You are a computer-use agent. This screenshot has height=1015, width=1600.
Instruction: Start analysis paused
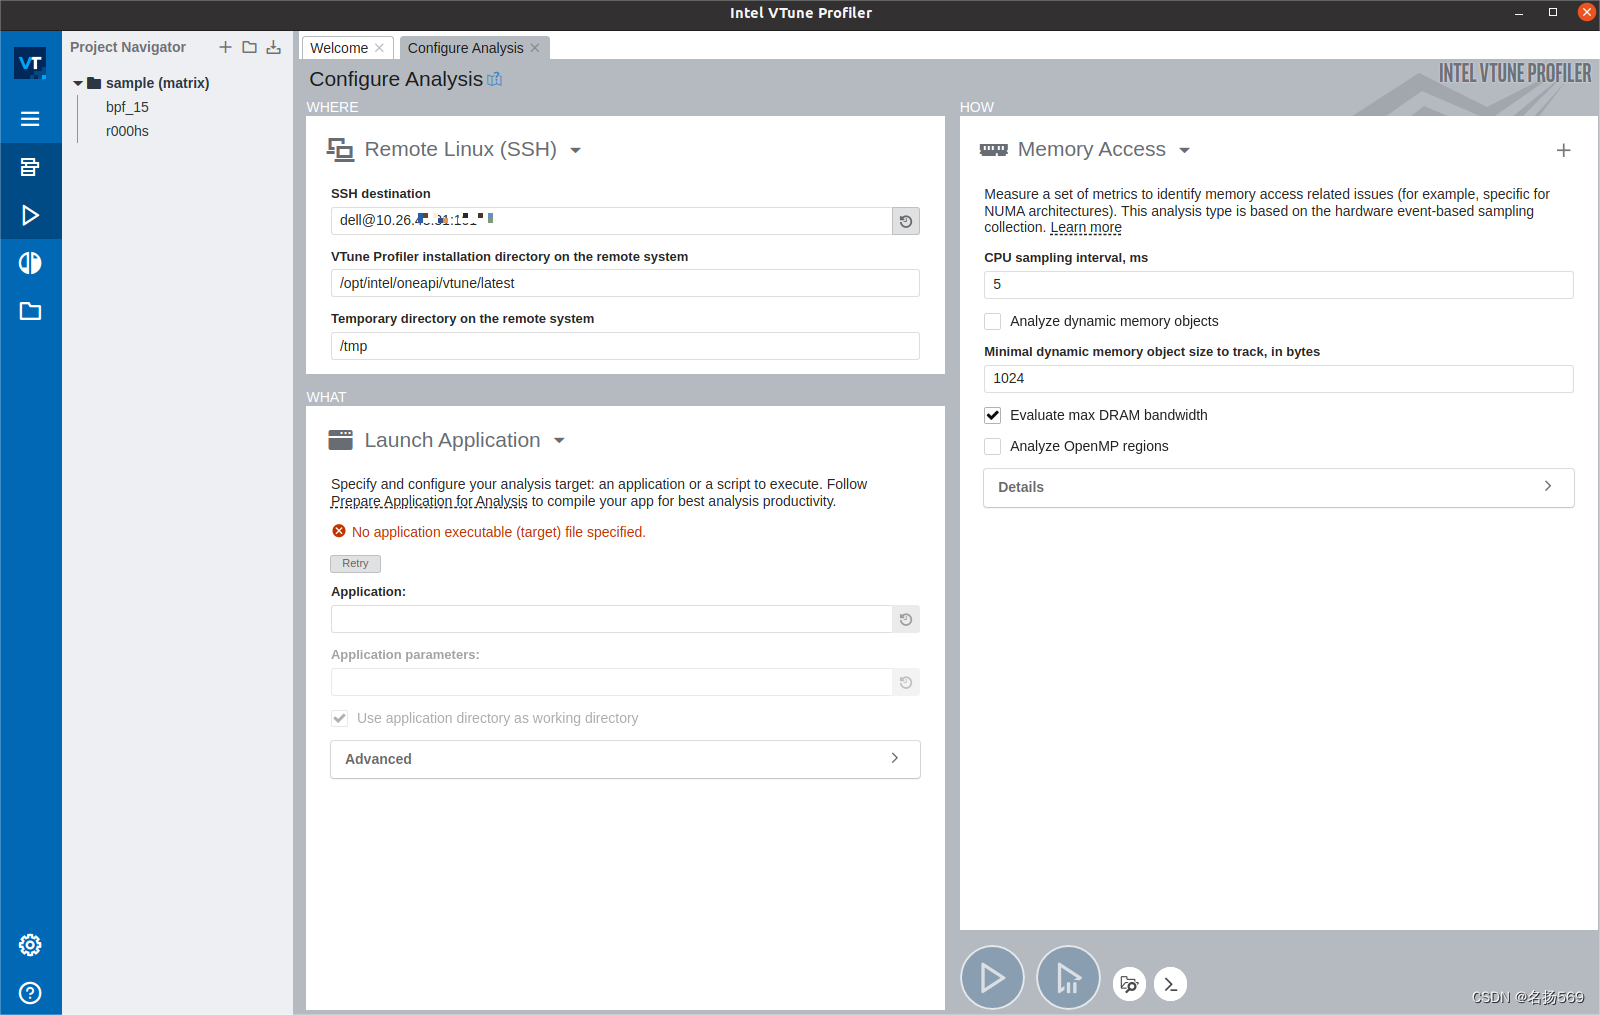click(x=1068, y=978)
